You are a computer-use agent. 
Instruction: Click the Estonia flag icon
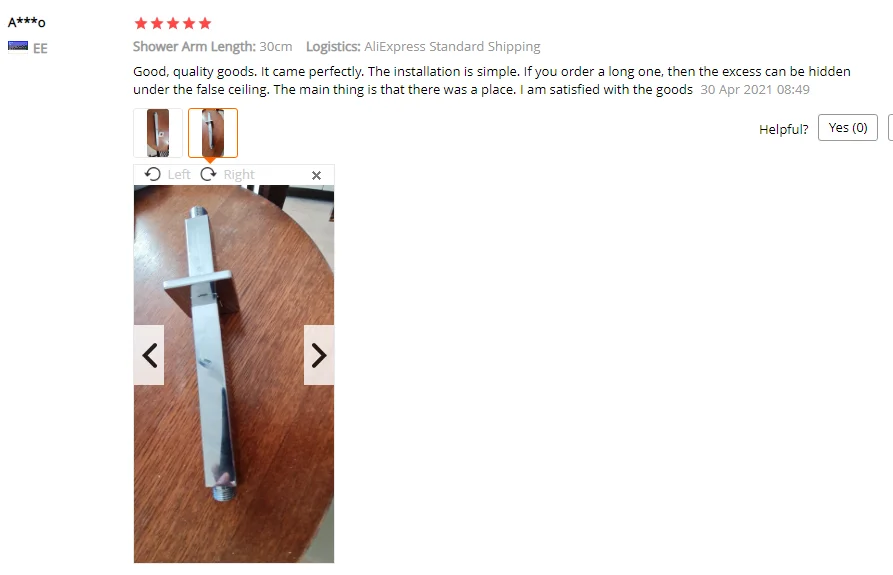[18, 46]
